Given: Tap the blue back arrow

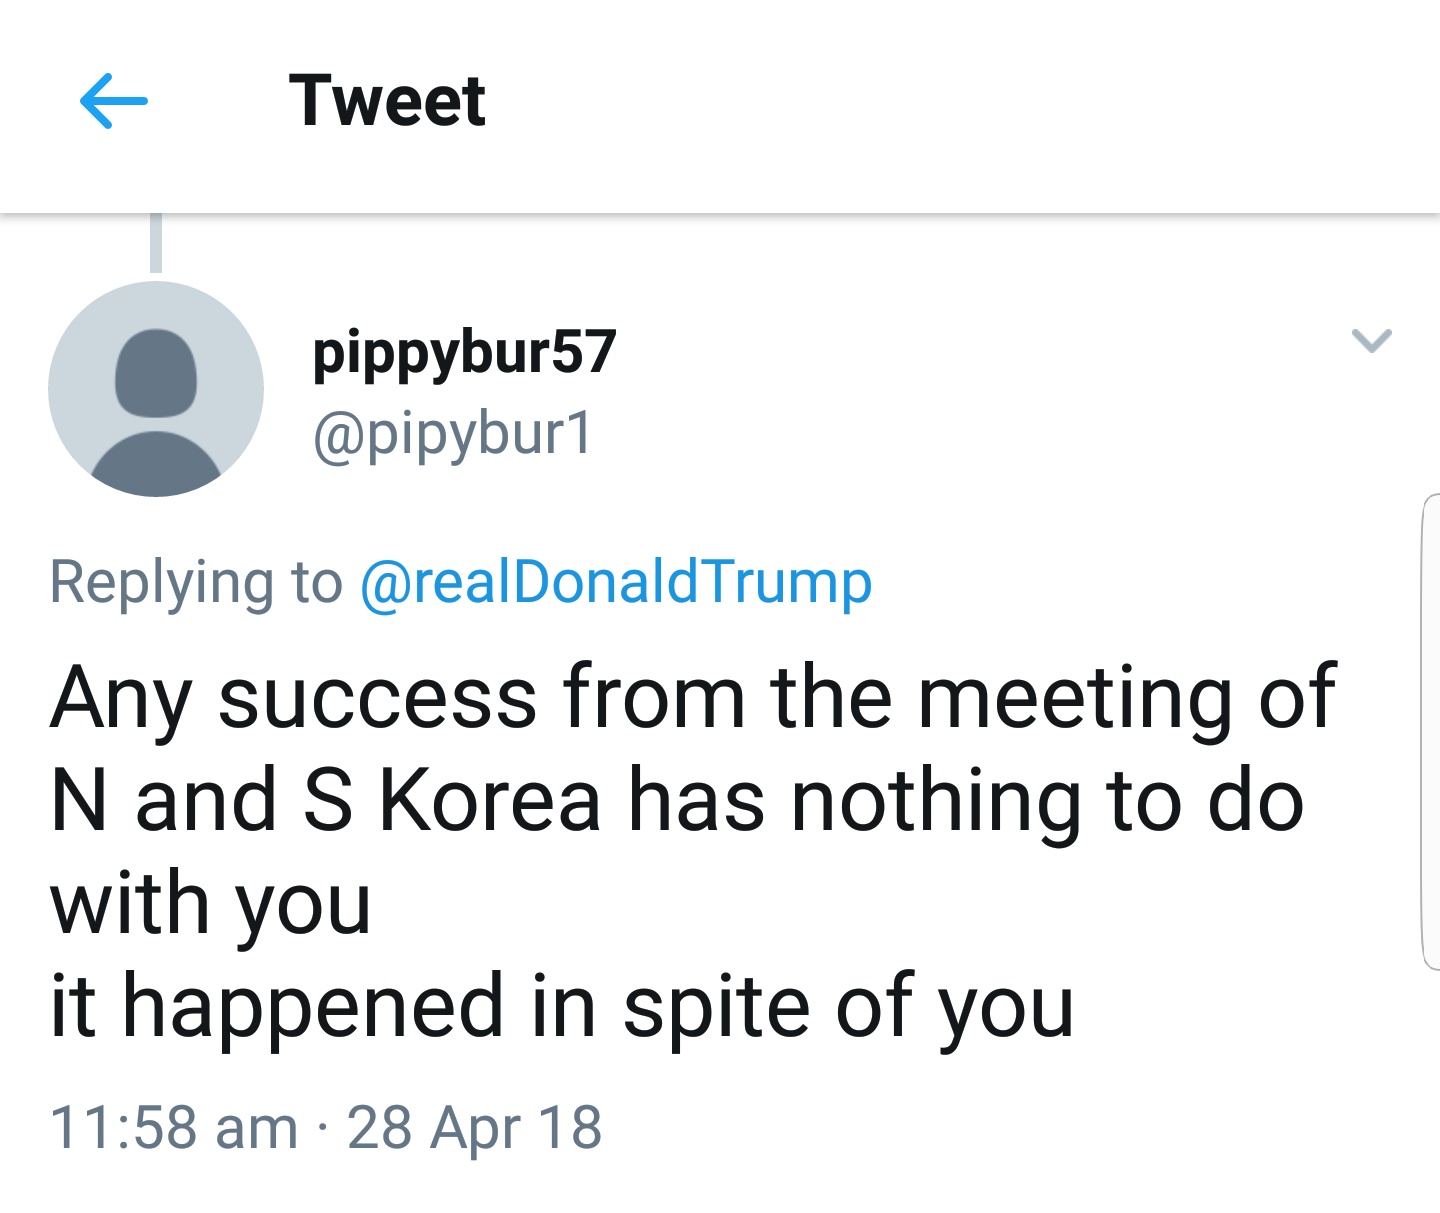Looking at the screenshot, I should tap(113, 101).
